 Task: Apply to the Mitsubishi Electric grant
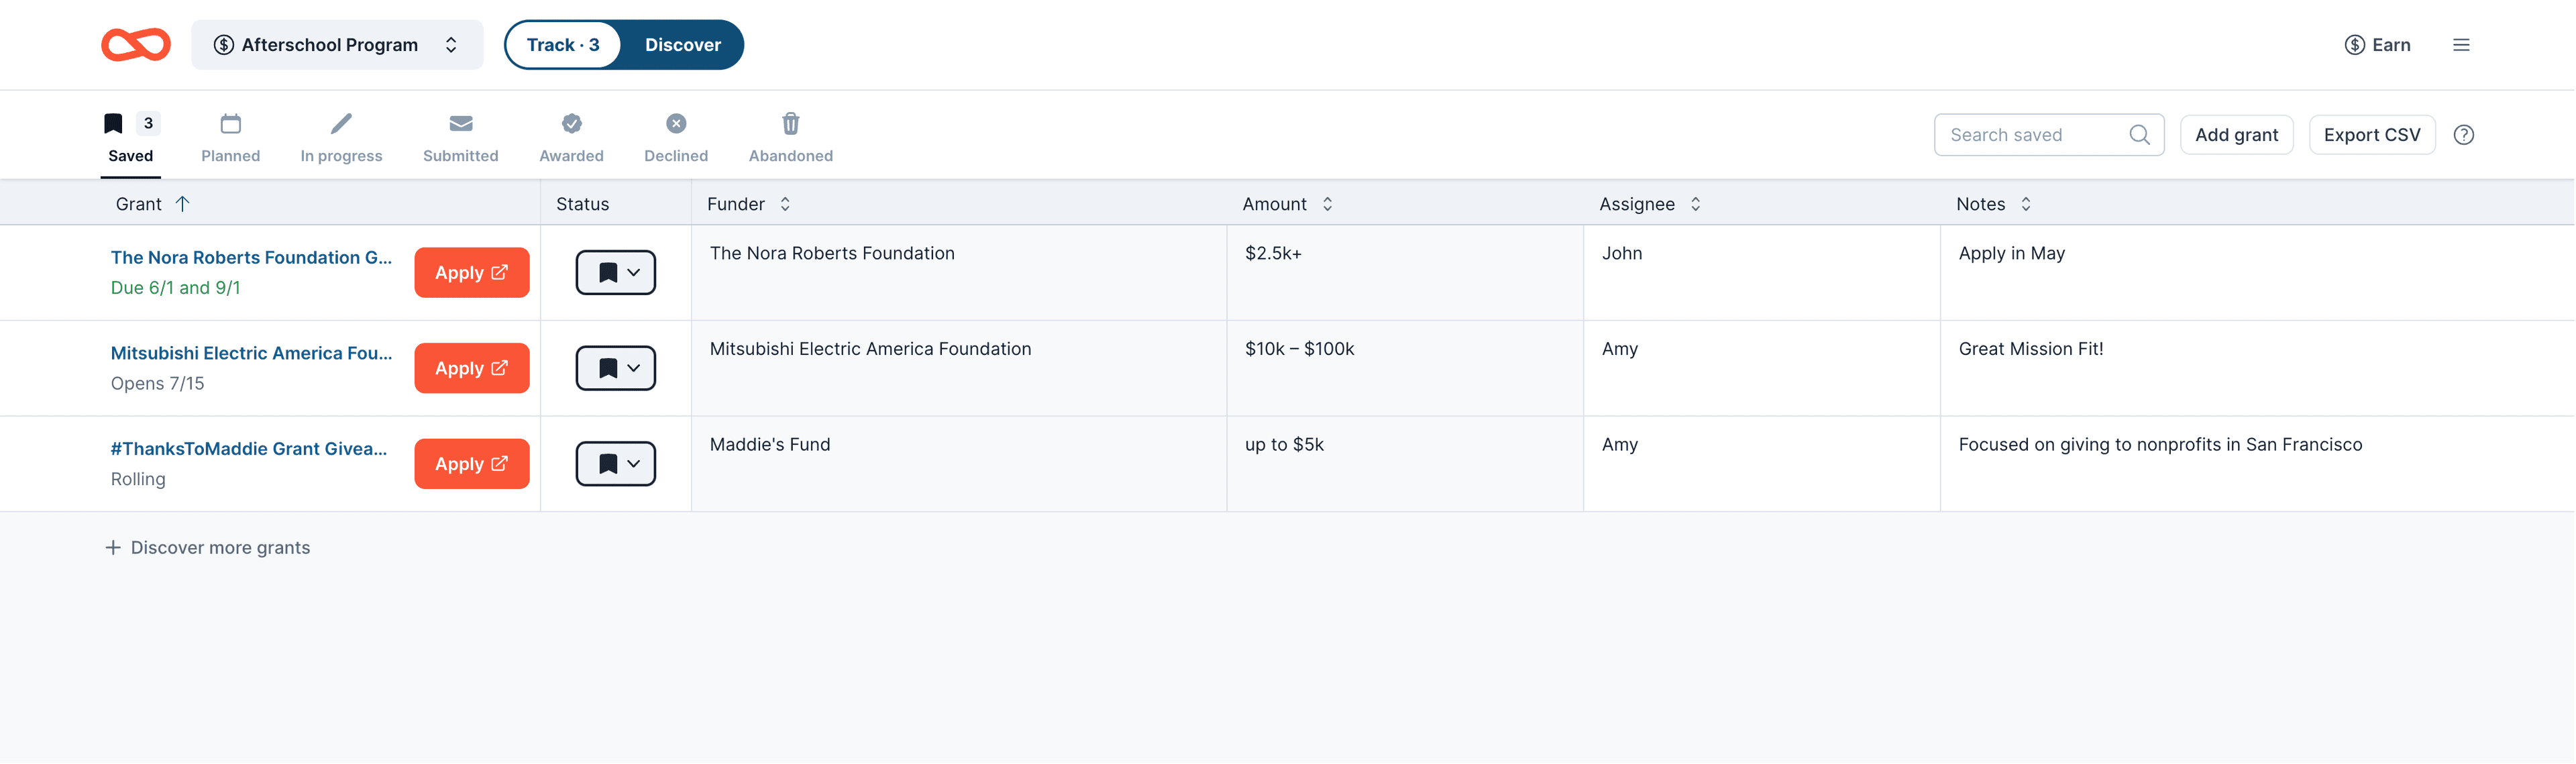click(x=471, y=368)
